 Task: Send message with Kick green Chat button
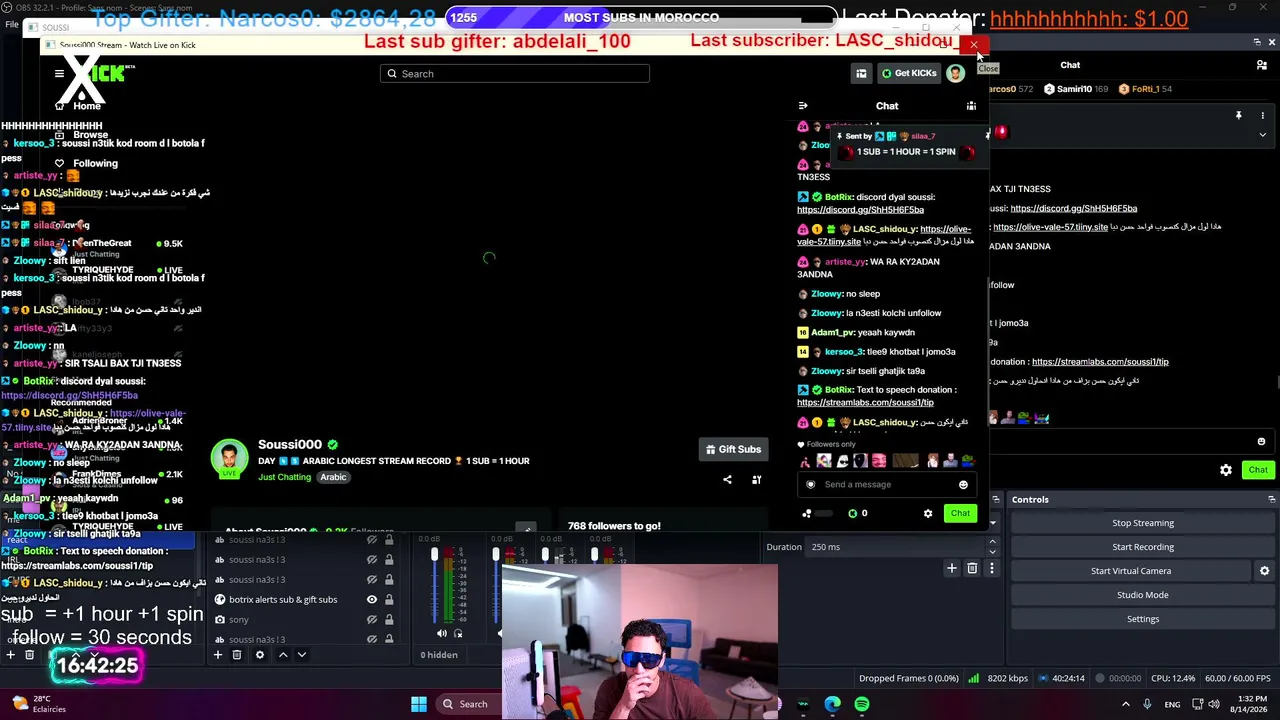960,513
